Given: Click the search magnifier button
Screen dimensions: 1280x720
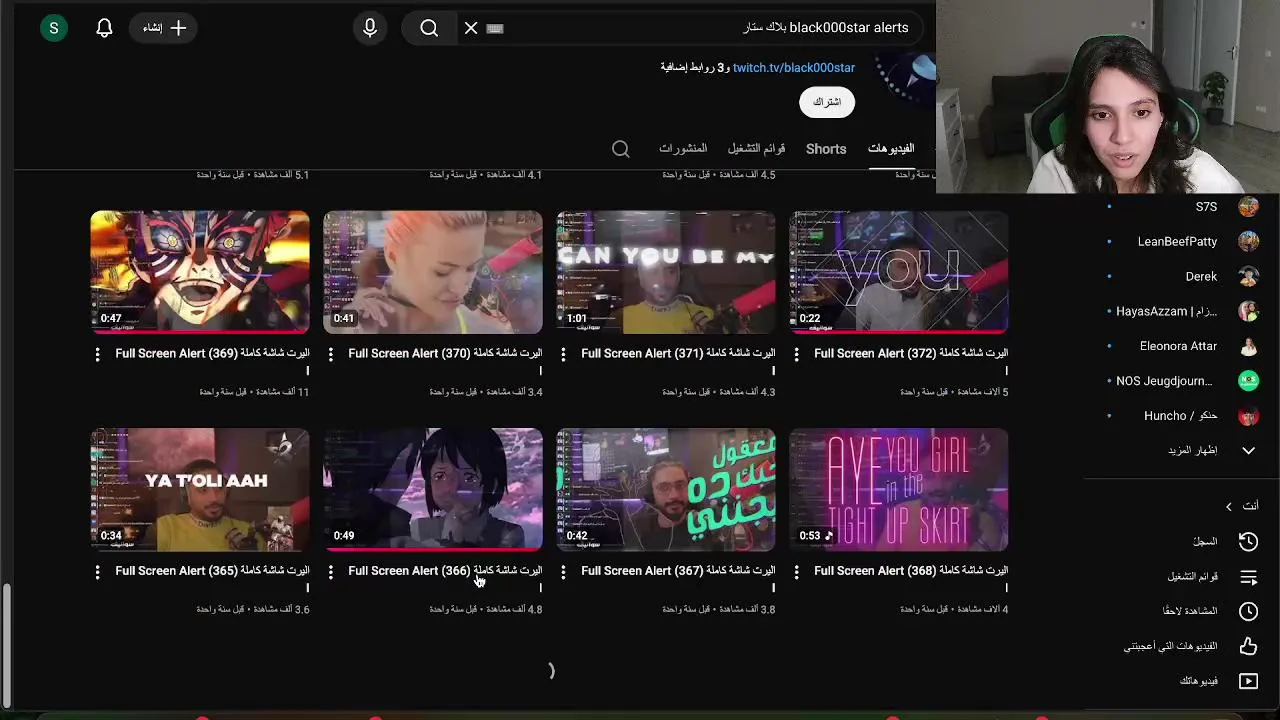Looking at the screenshot, I should (429, 28).
